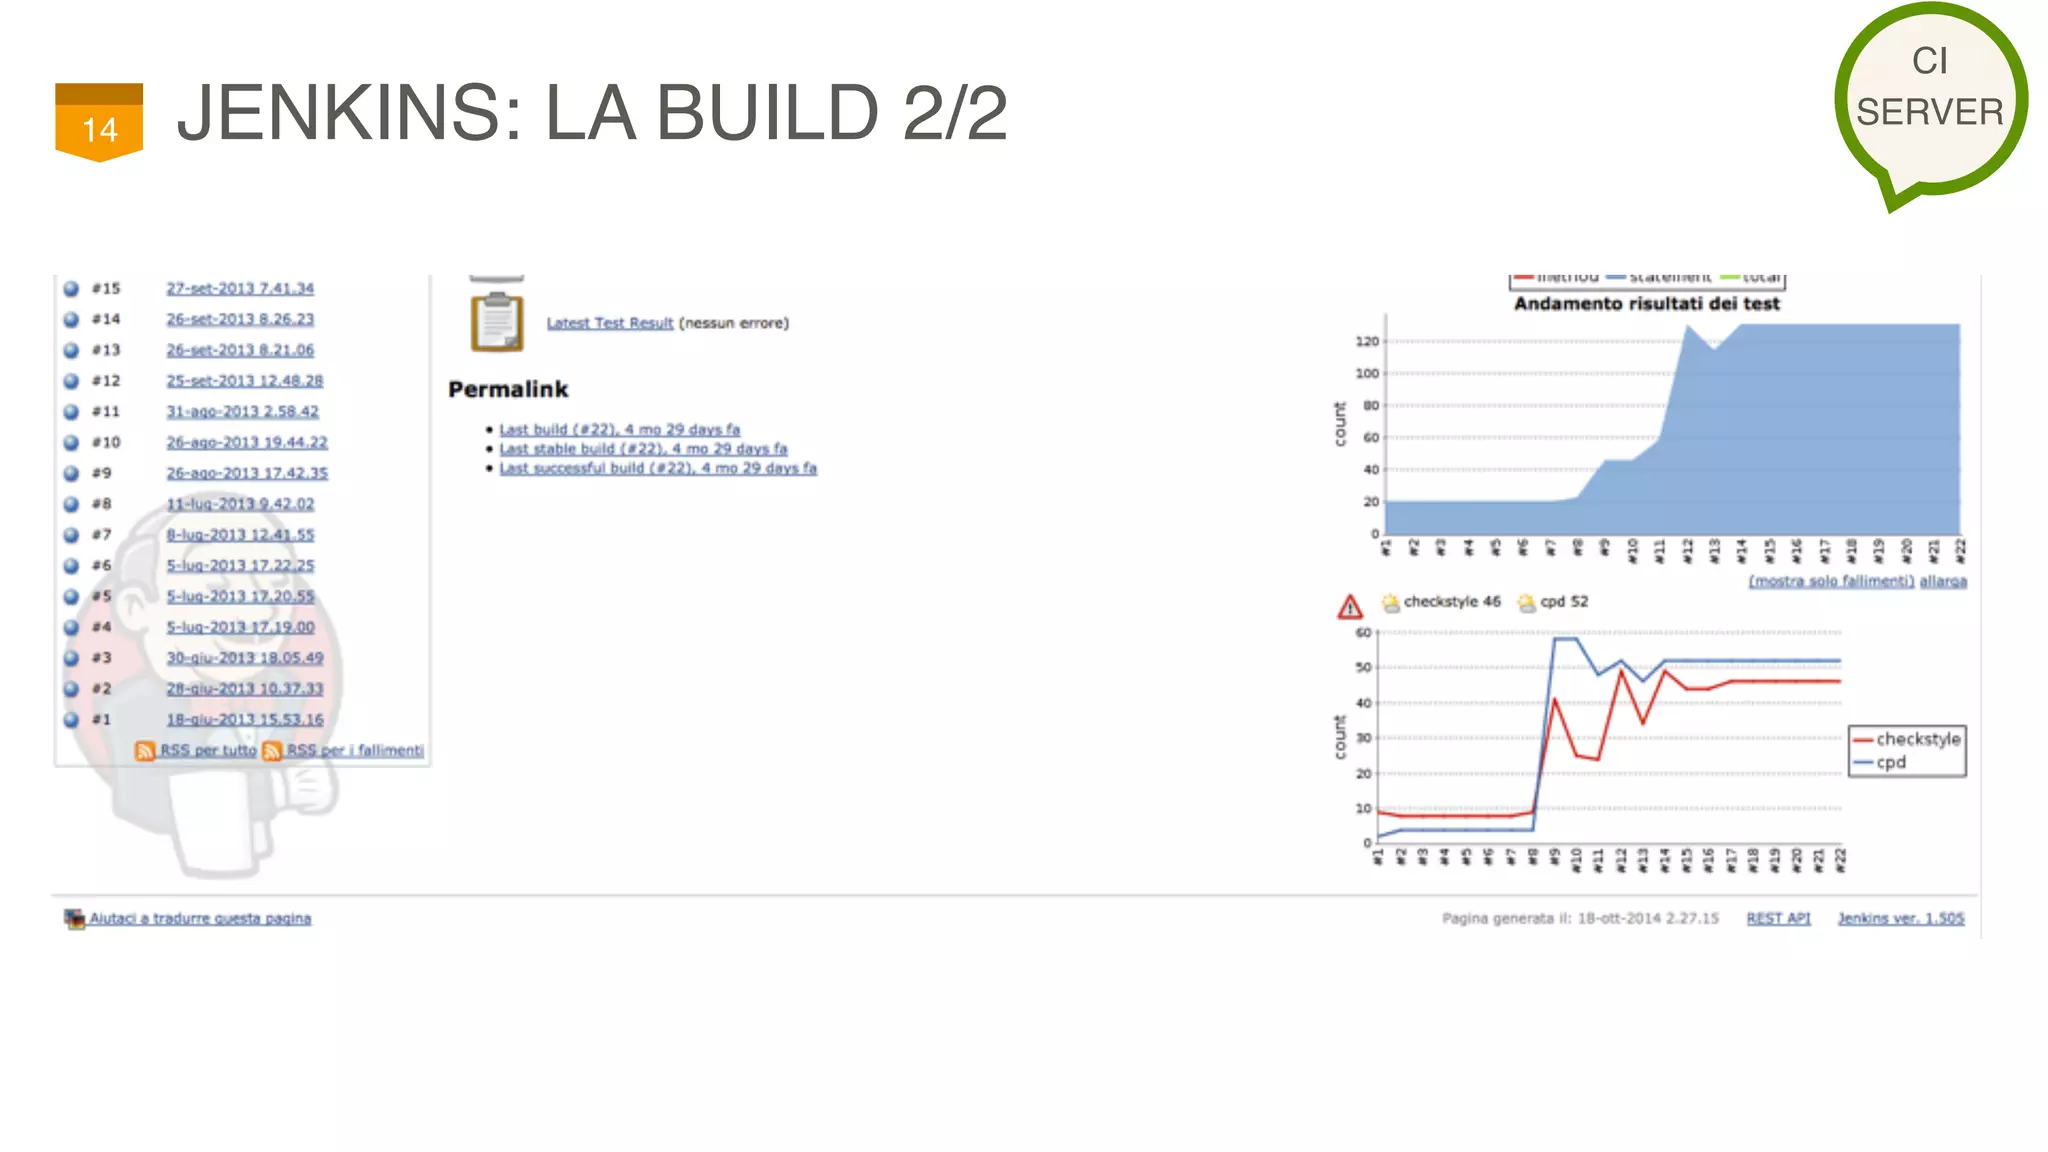Open build 26-ago-2013 19.44.22
Image resolution: width=2048 pixels, height=1152 pixels.
pos(247,442)
